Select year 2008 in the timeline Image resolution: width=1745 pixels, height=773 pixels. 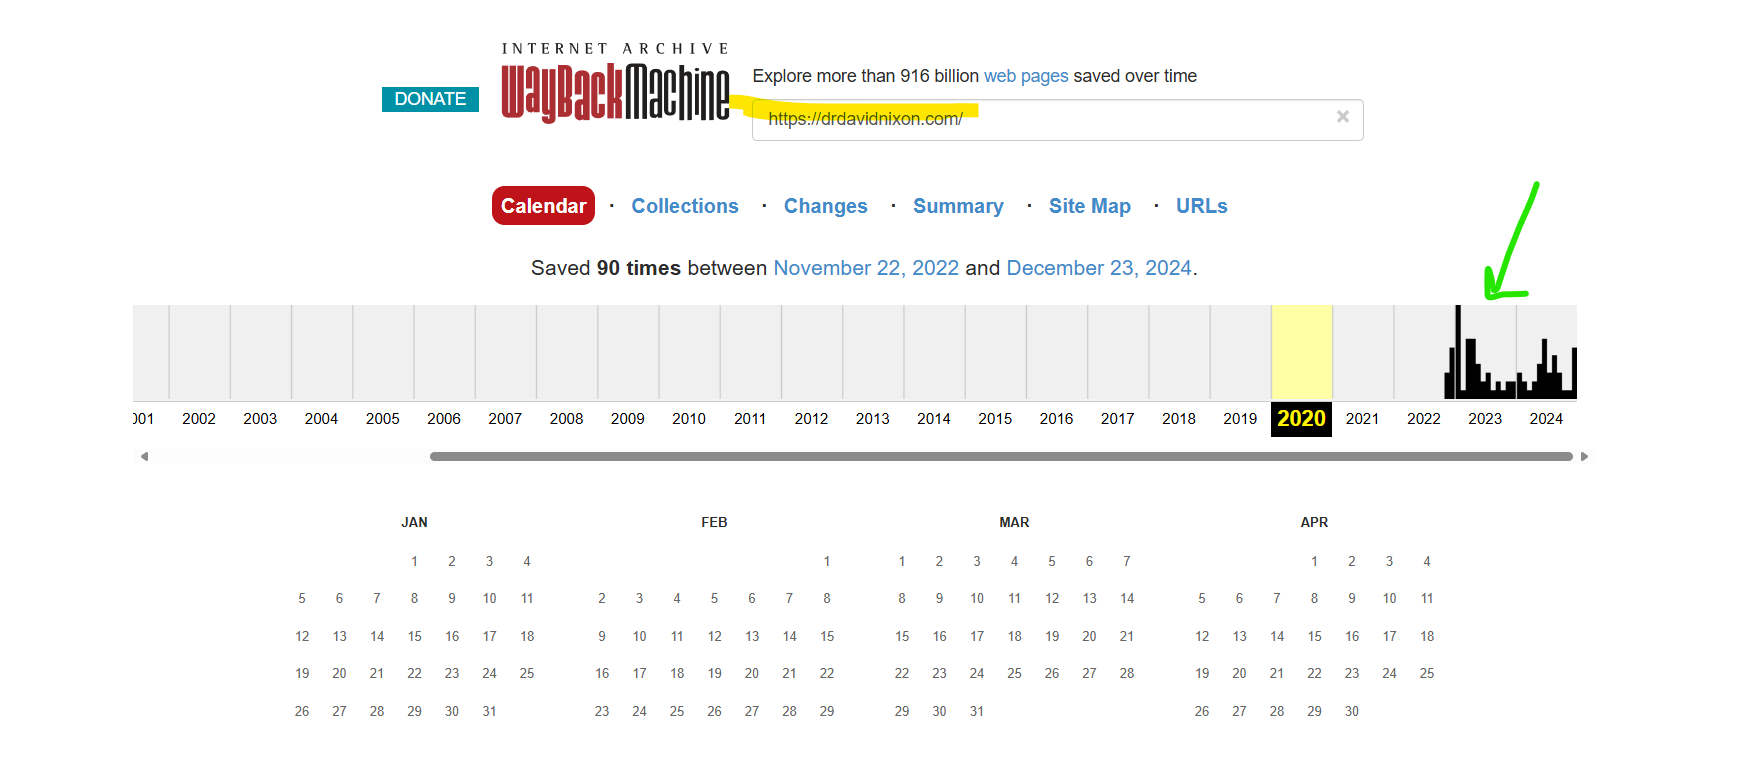click(x=566, y=419)
